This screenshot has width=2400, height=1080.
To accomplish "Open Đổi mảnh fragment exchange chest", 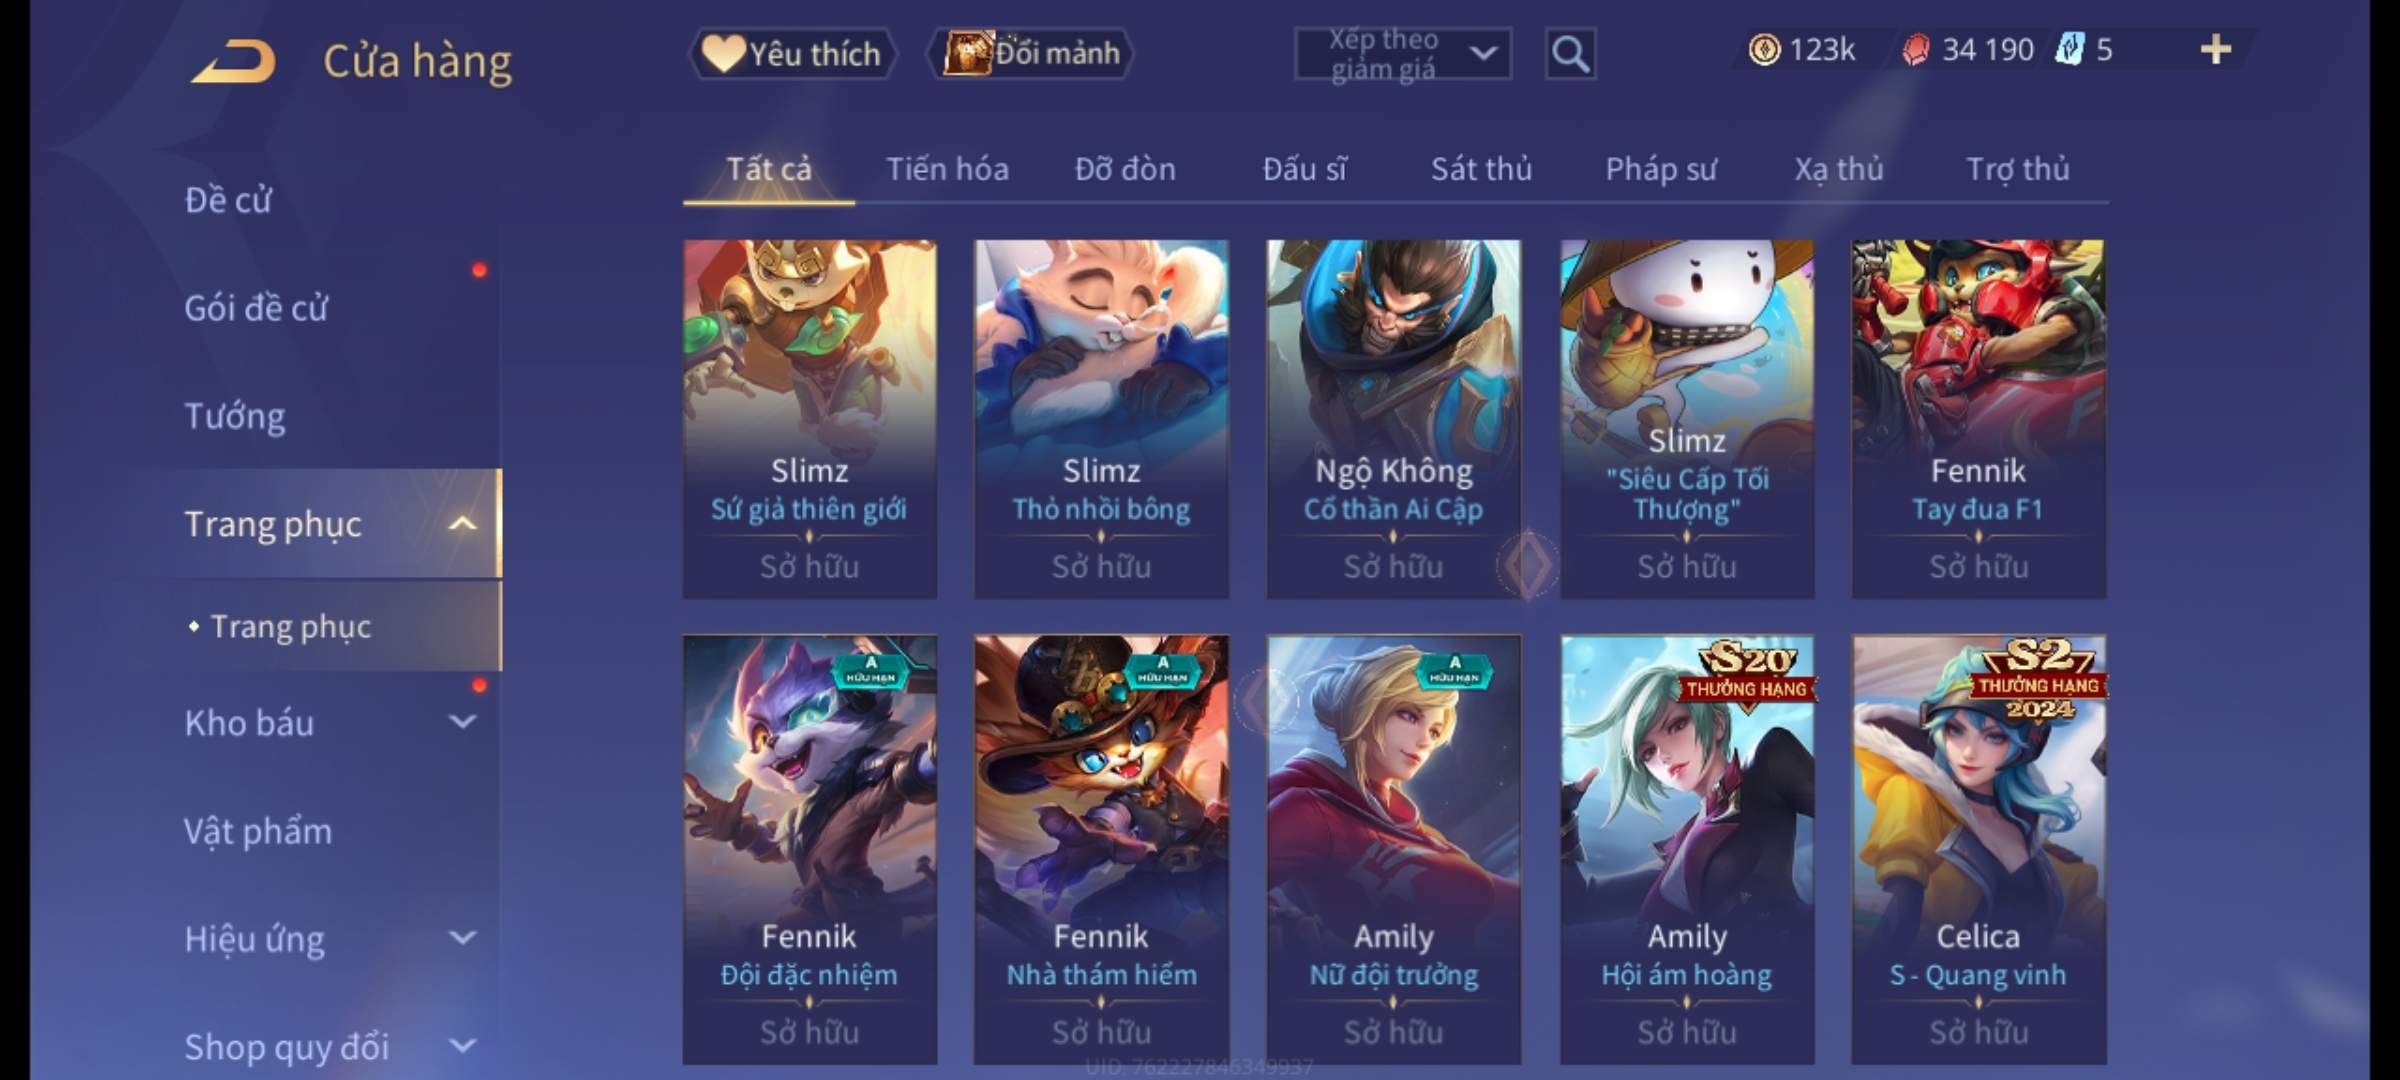I will (1030, 53).
